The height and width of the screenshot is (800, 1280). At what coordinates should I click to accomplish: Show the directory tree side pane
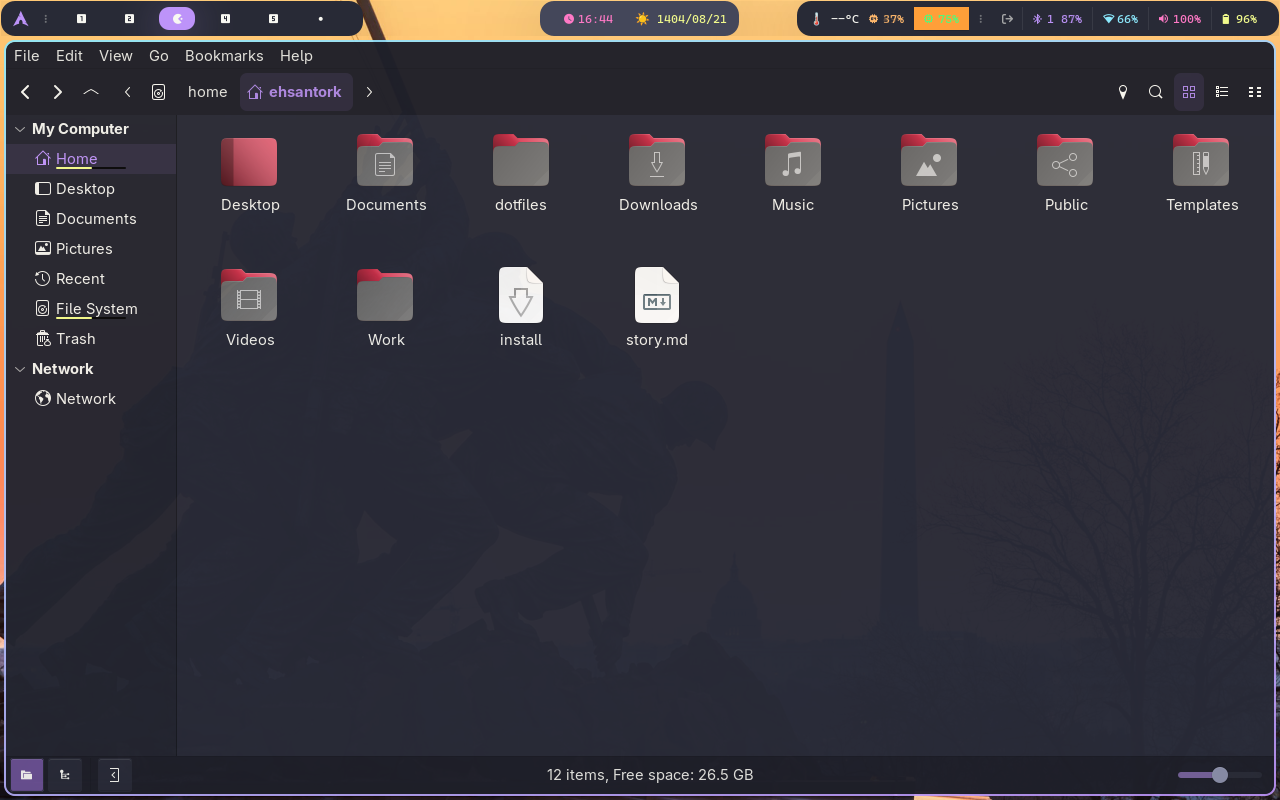64,774
